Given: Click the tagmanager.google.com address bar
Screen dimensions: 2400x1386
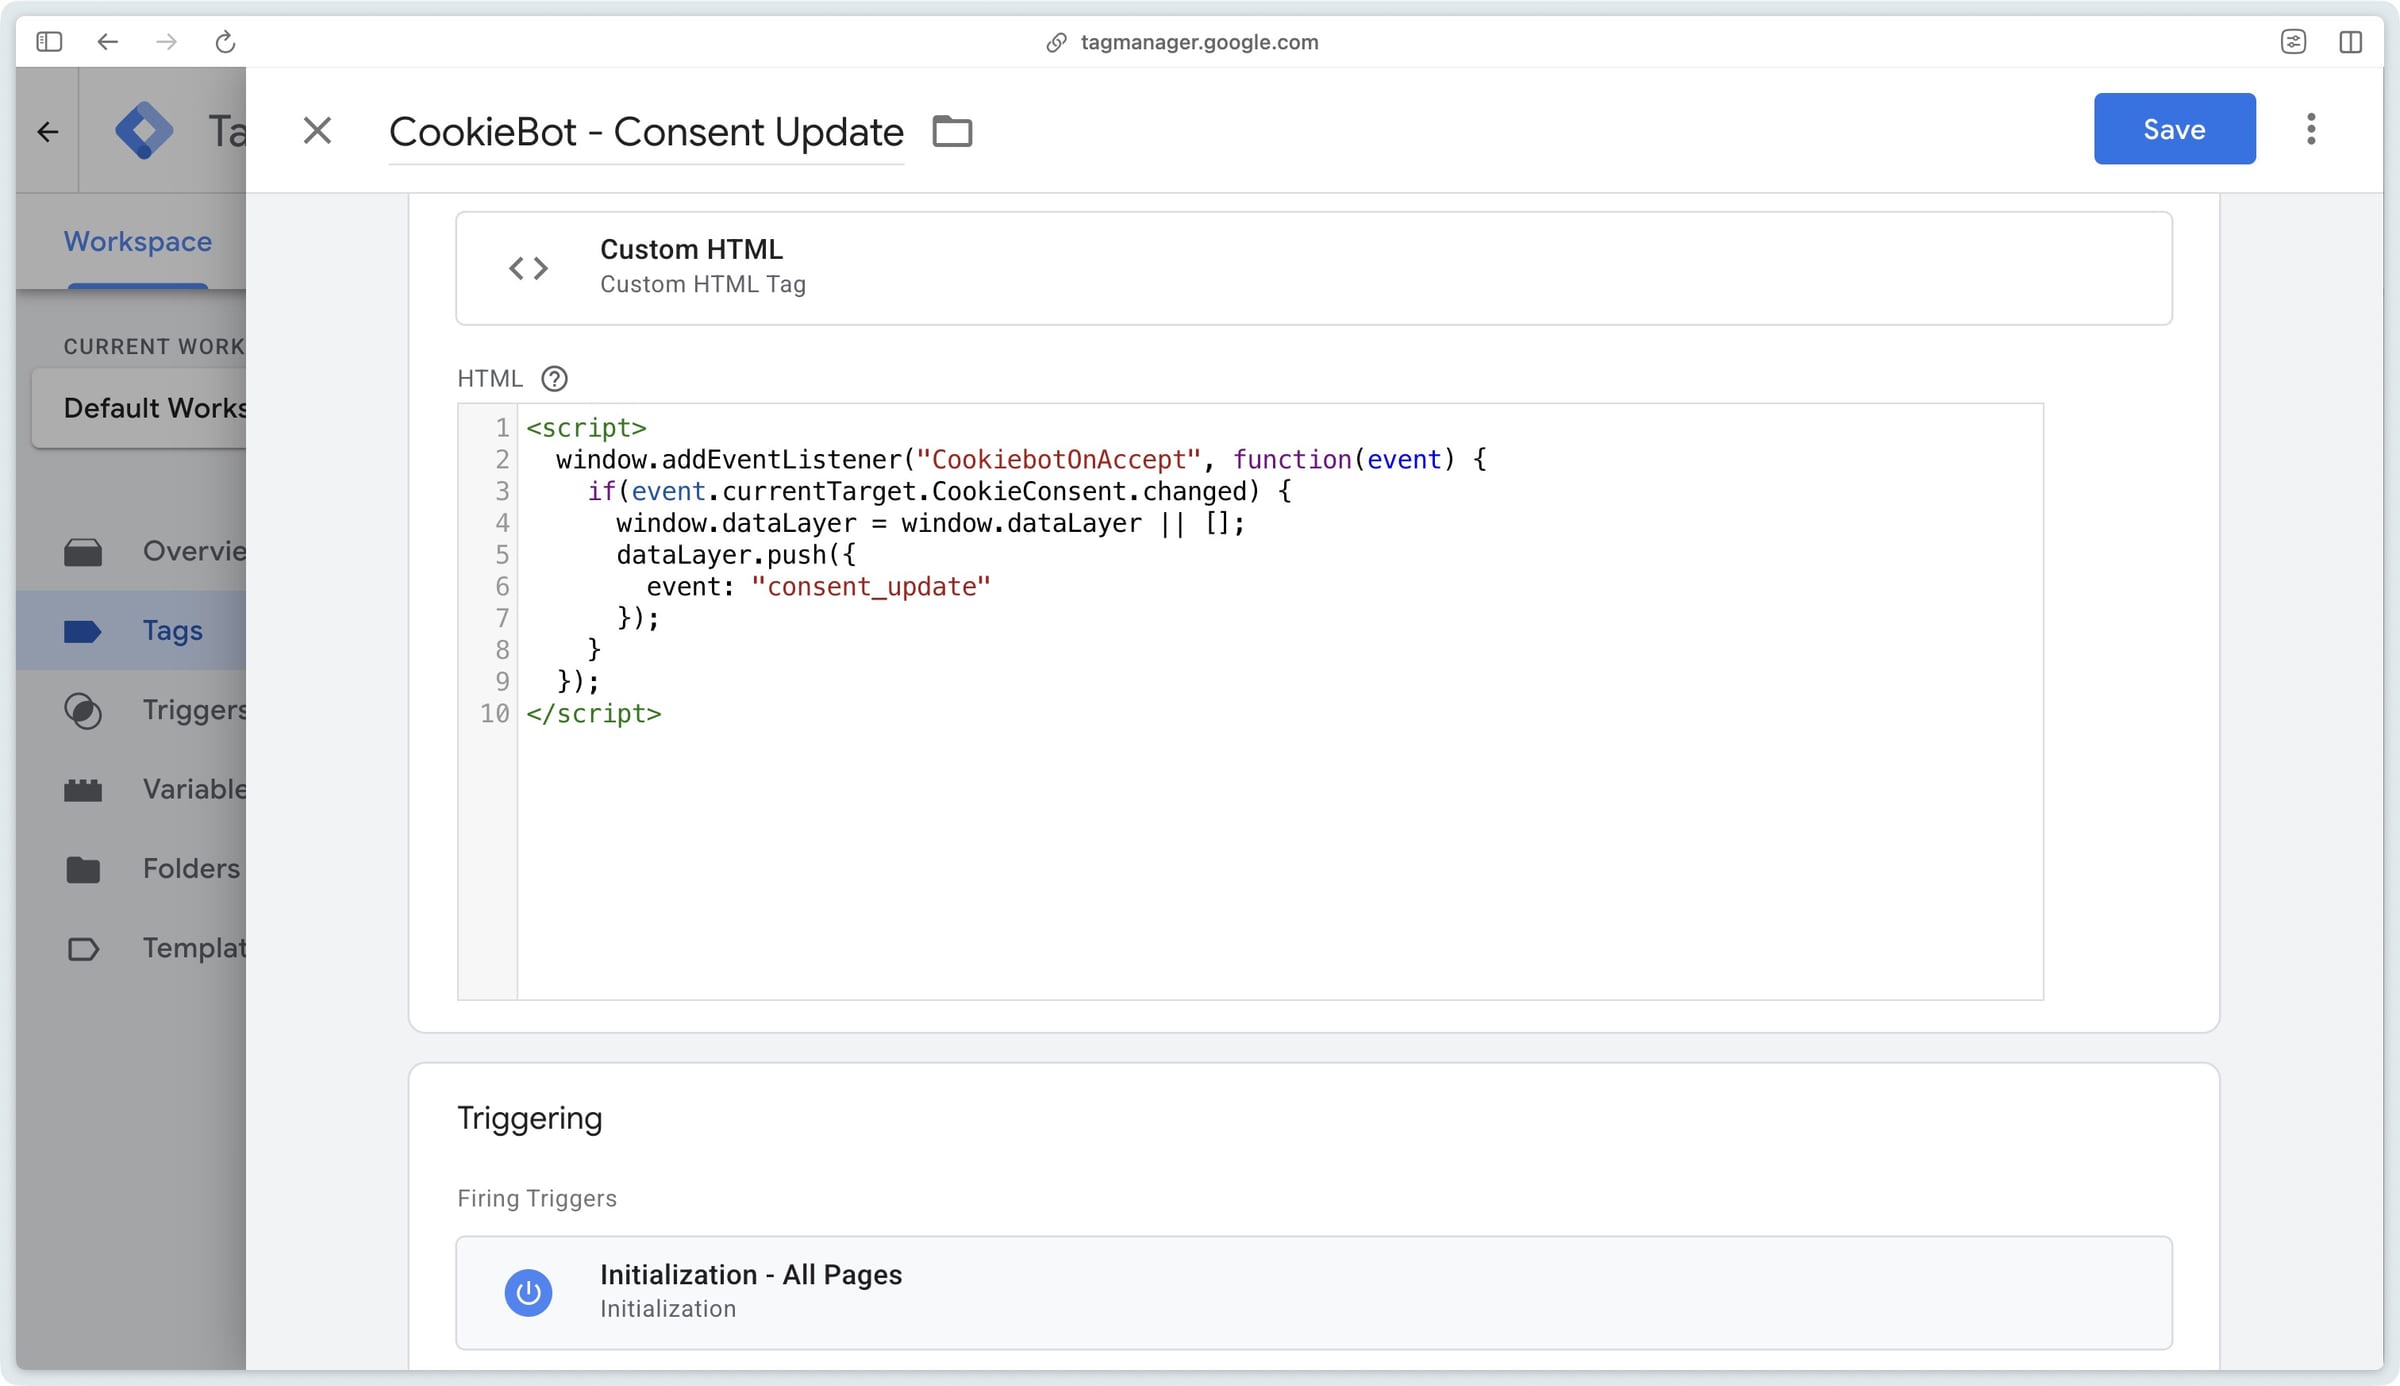Looking at the screenshot, I should (x=1199, y=42).
